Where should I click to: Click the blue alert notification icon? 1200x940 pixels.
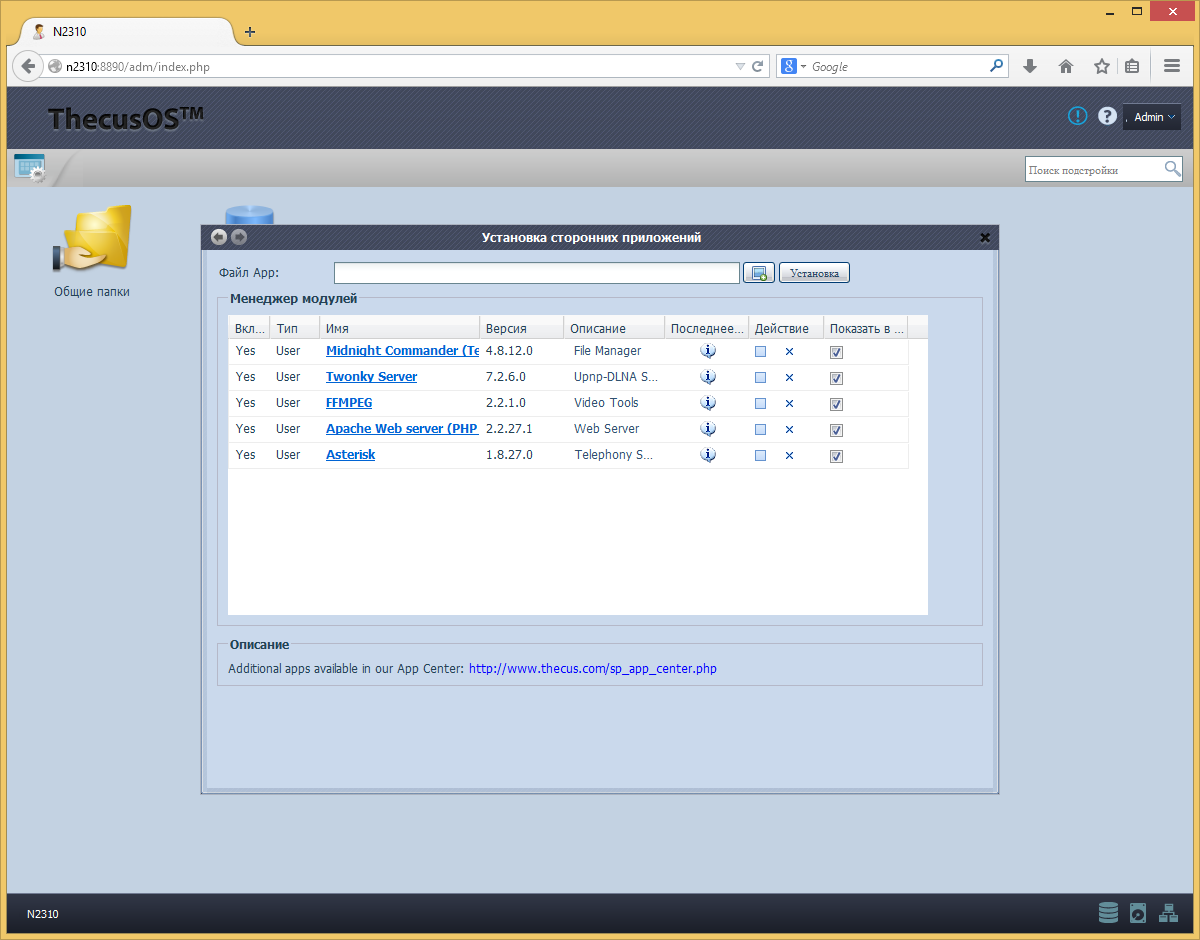pyautogui.click(x=1077, y=116)
